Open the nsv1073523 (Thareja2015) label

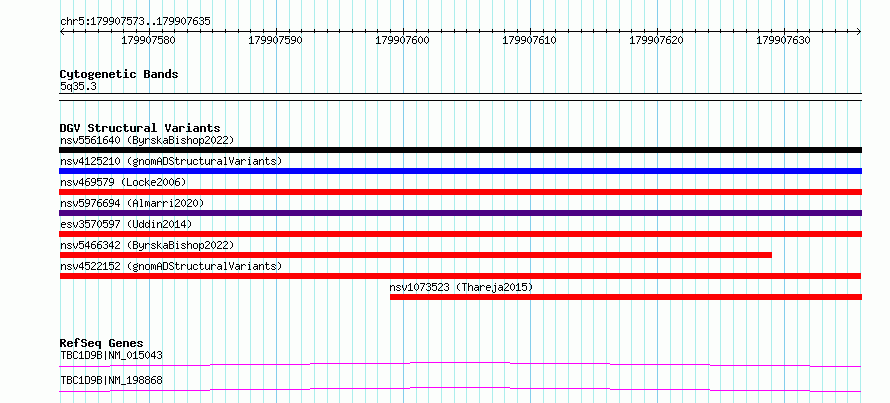461,287
